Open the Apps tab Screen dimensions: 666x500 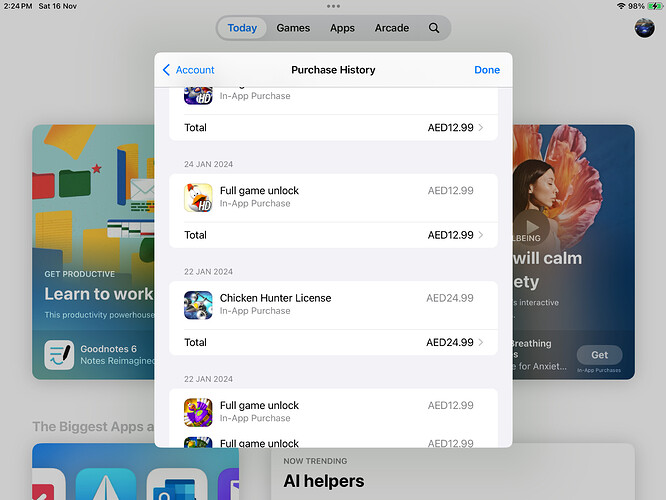342,28
